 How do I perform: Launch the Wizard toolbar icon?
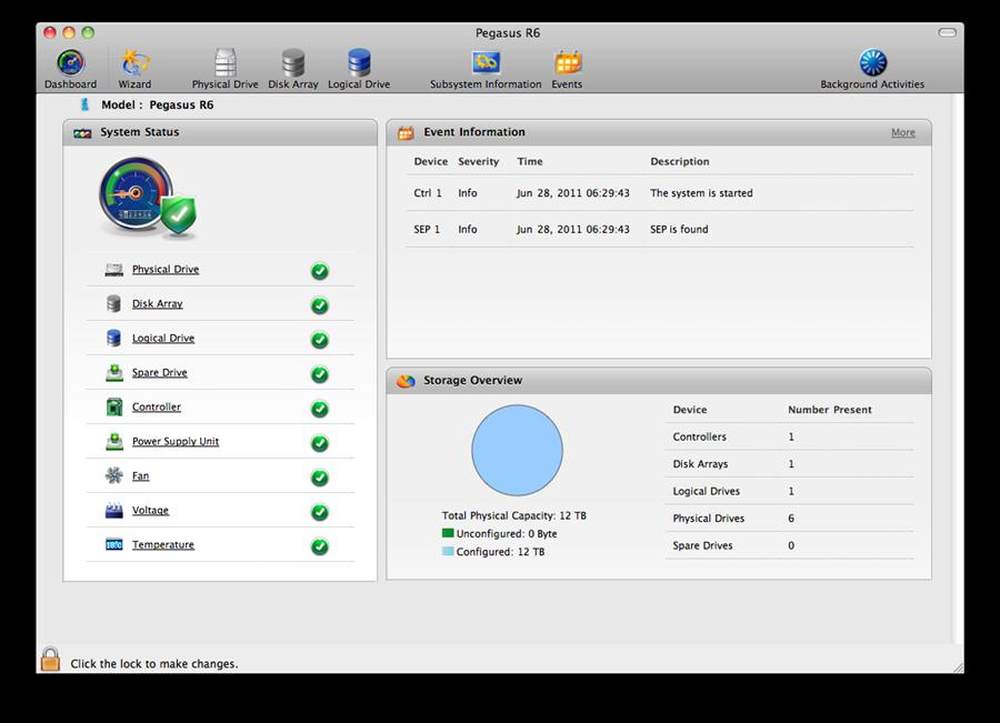coord(135,63)
